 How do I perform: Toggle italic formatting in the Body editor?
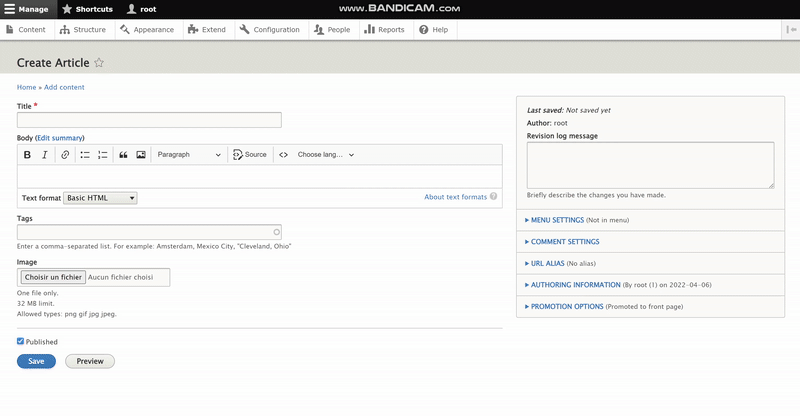tap(45, 155)
